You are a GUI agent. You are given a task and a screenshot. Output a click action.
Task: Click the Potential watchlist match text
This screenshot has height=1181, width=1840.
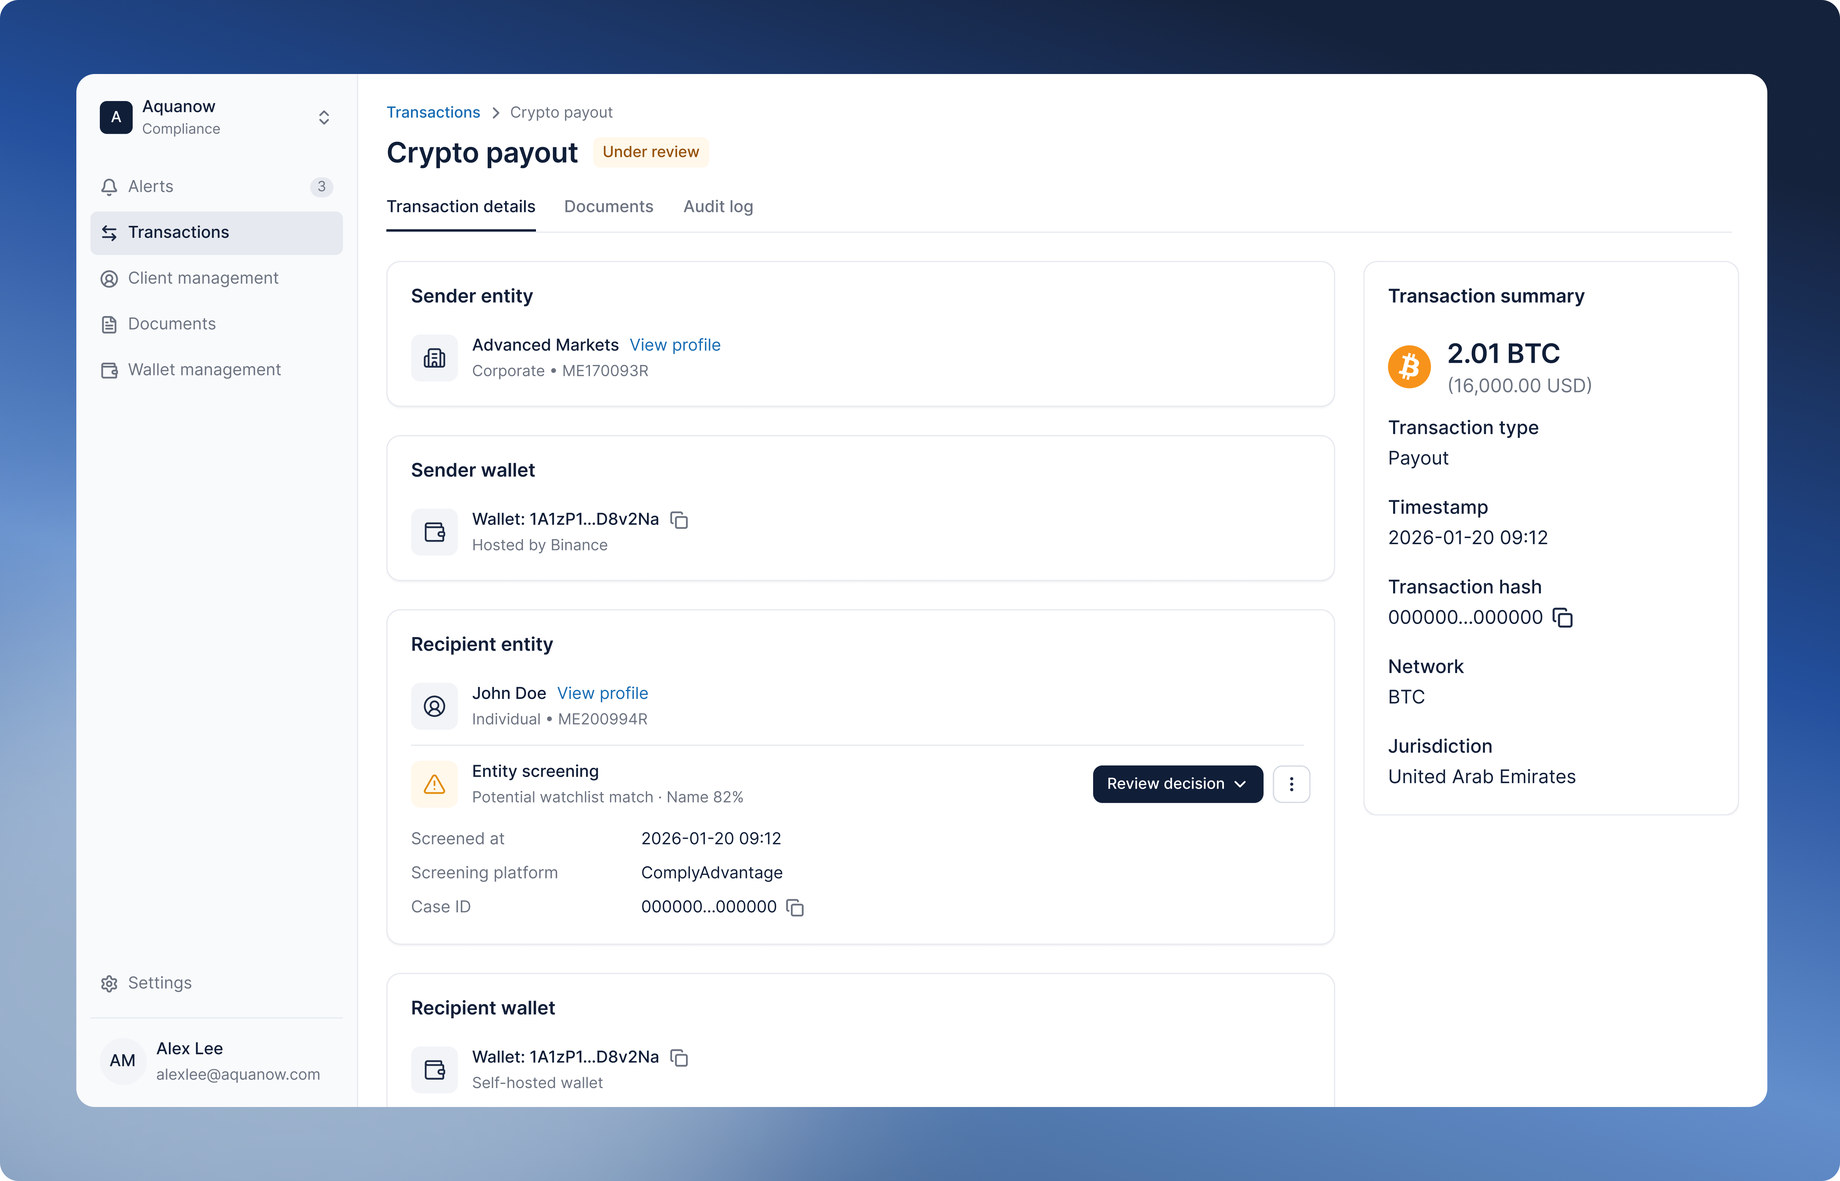pyautogui.click(x=562, y=798)
